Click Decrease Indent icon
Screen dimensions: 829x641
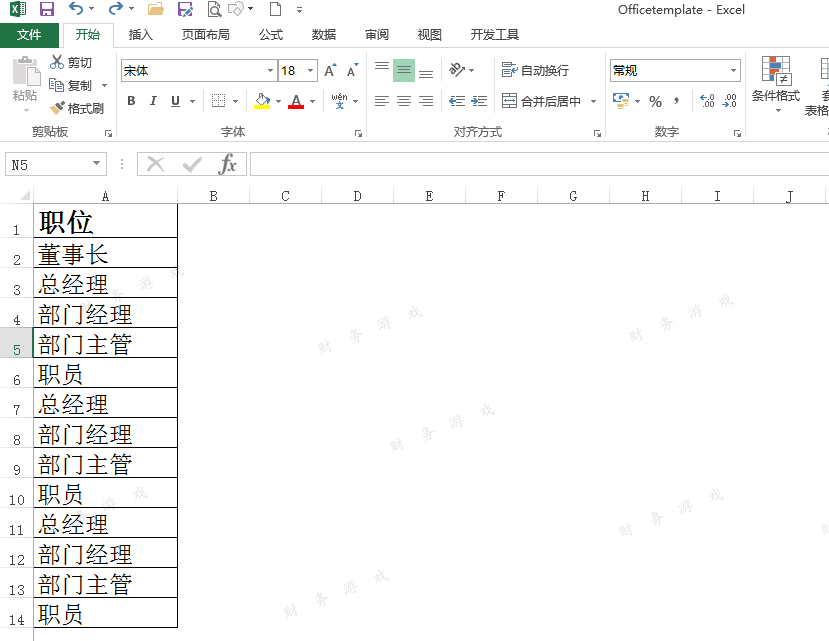pos(457,100)
